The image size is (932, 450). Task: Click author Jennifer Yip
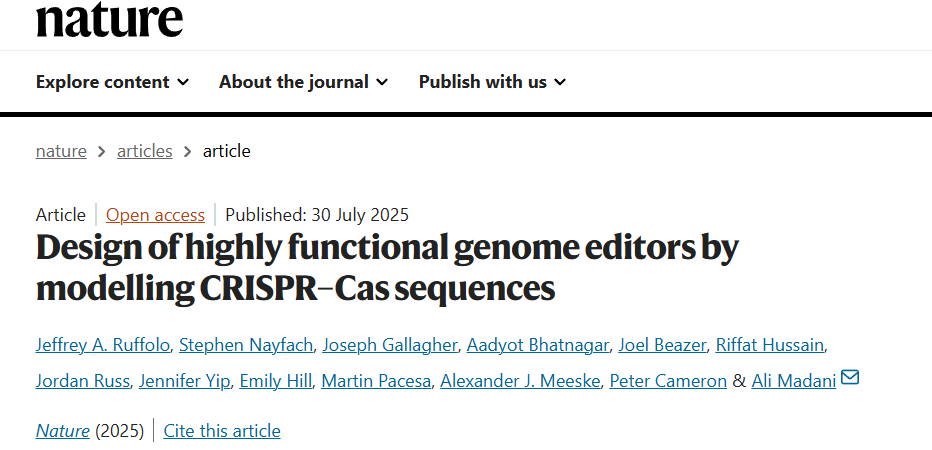(184, 381)
